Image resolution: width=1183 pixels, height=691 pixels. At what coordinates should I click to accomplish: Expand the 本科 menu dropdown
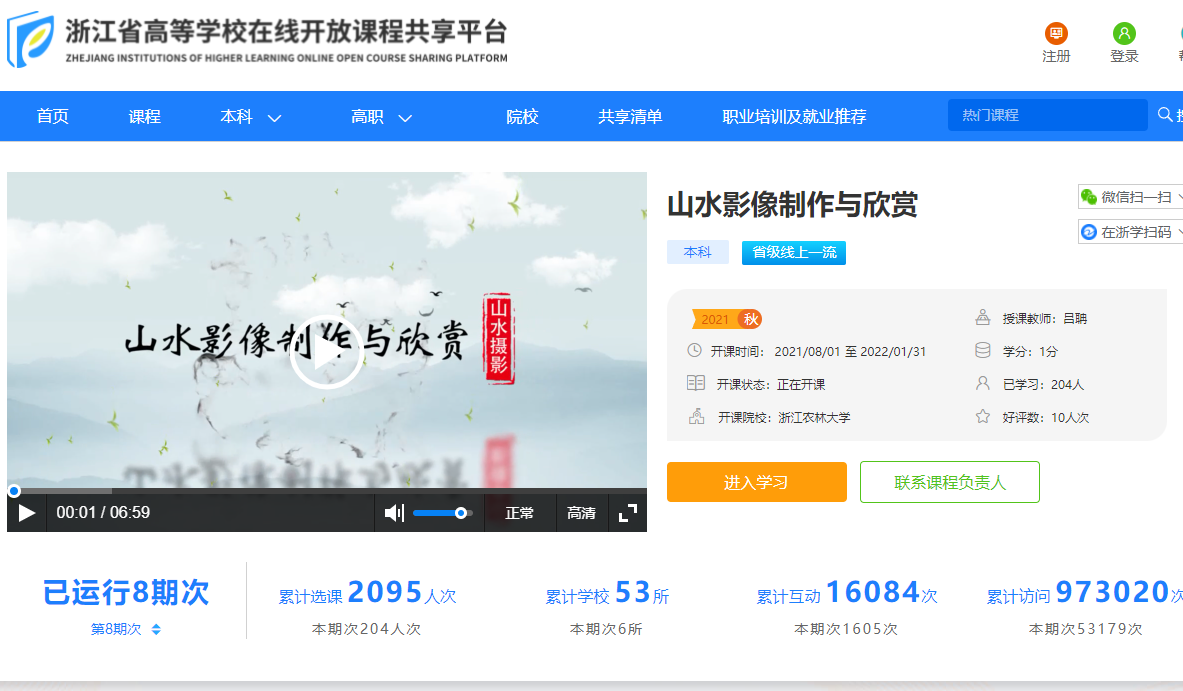click(x=250, y=117)
